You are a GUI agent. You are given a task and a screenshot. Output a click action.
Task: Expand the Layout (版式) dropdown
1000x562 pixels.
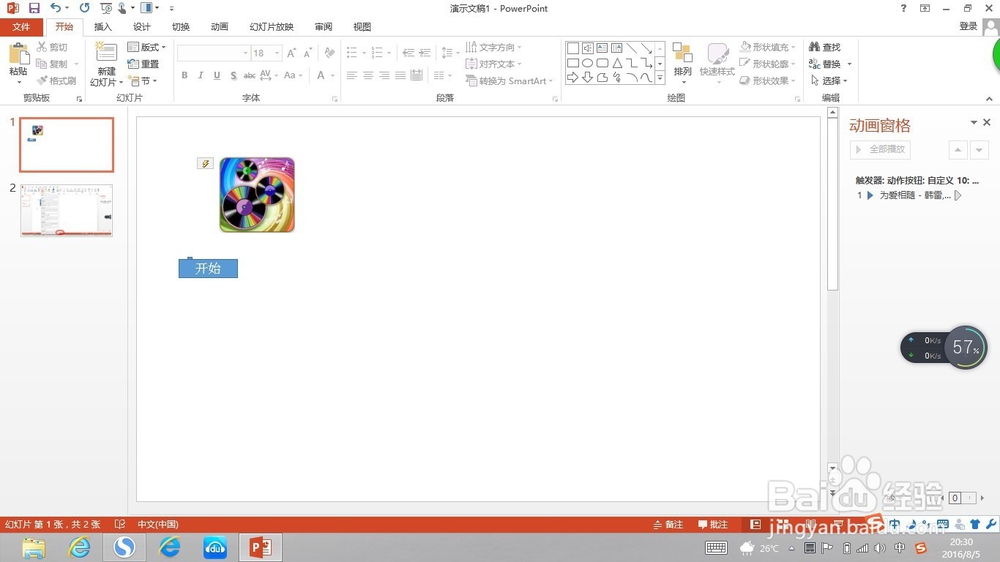[x=147, y=47]
